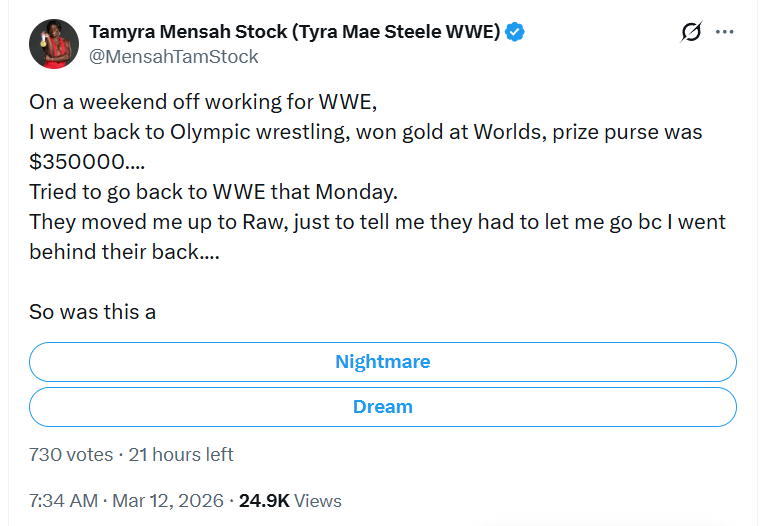Click the poll question 'So was this a'
This screenshot has height=526, width=762.
92,312
